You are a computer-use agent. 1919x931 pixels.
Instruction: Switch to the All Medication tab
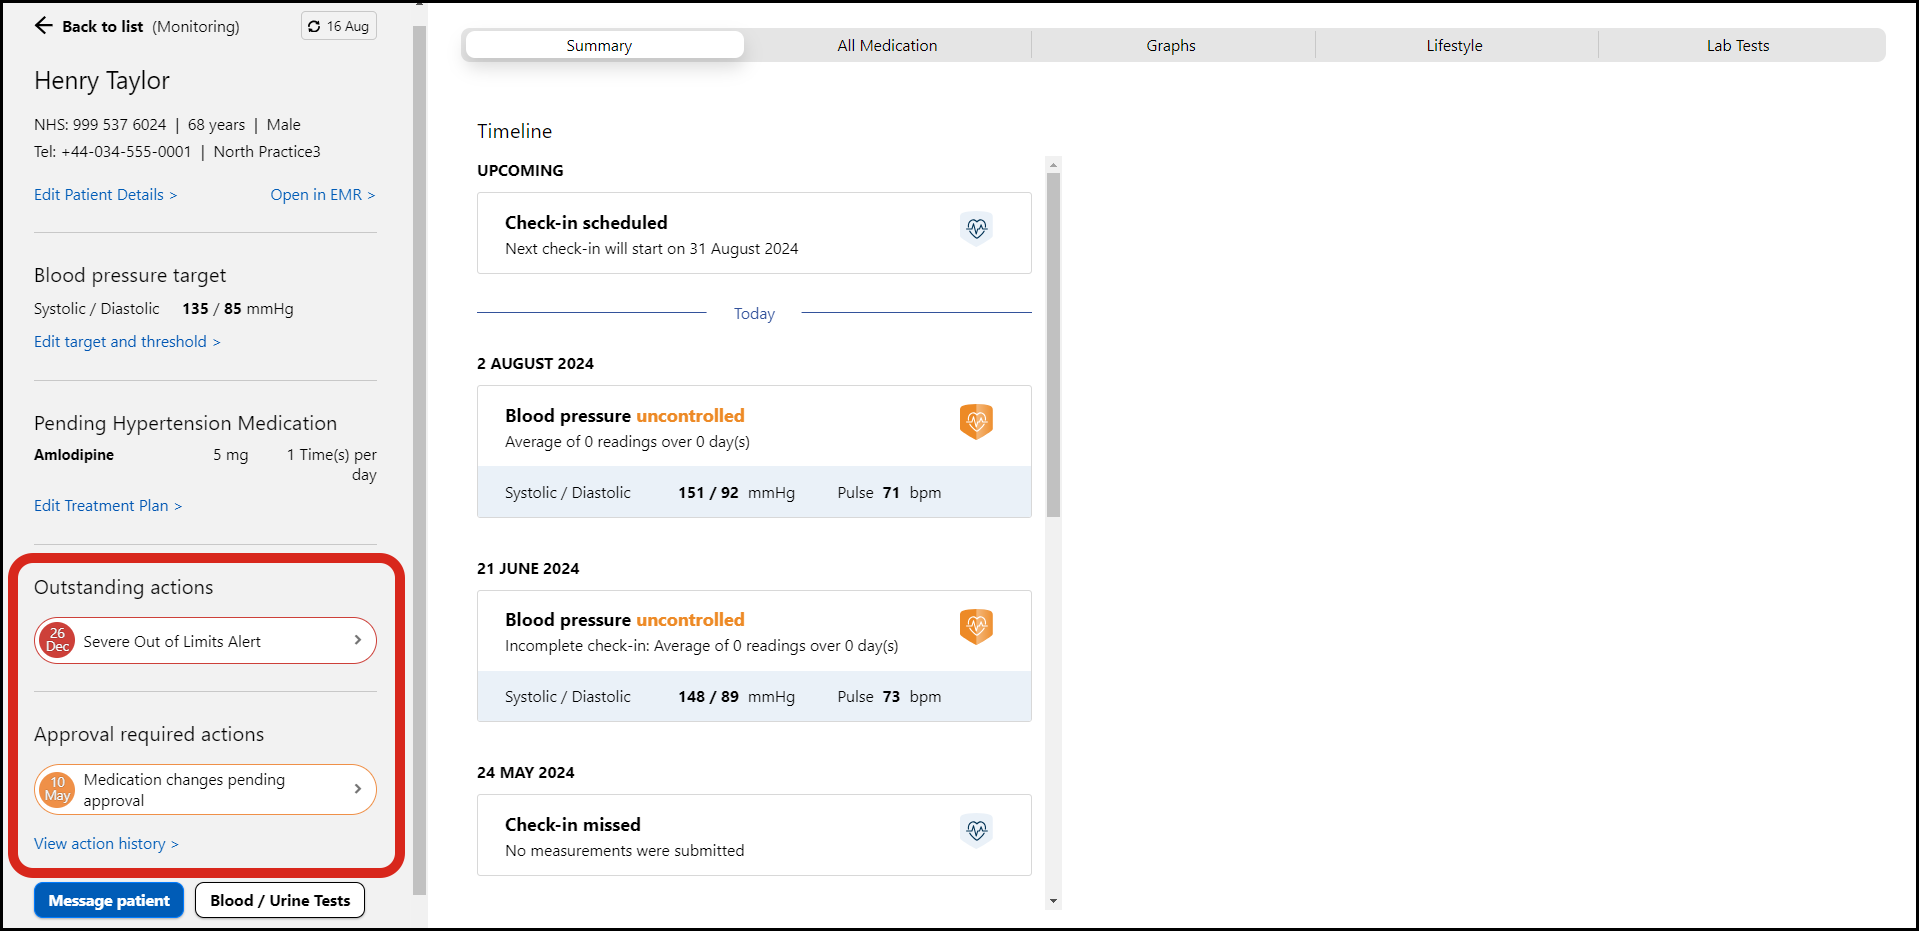coord(887,46)
